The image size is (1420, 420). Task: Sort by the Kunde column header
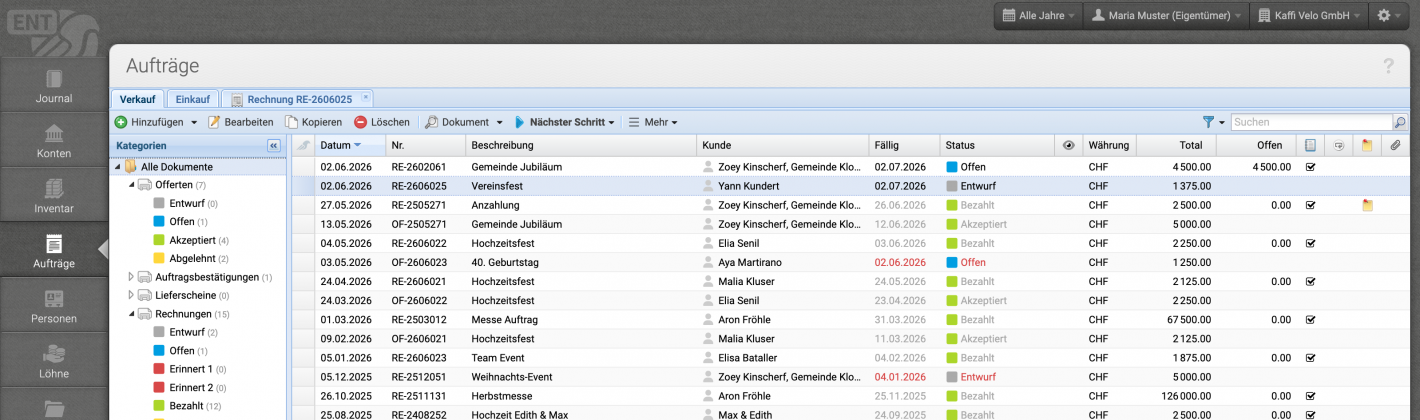pyautogui.click(x=783, y=145)
